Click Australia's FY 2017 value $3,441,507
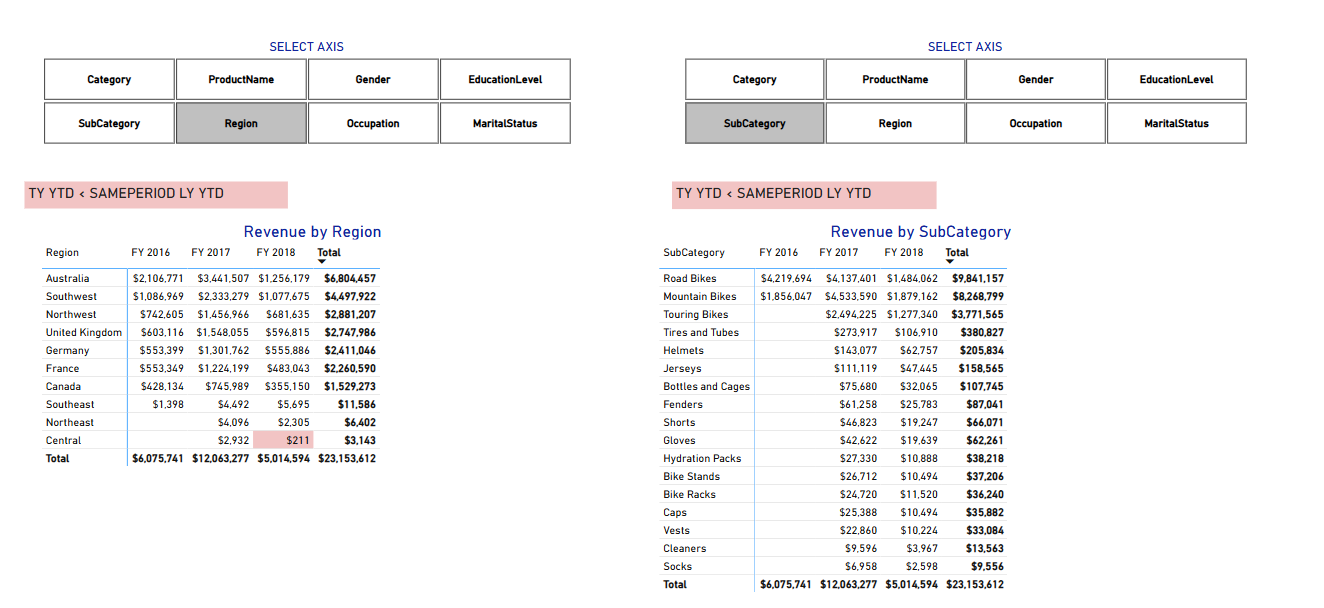Viewport: 1324px width, 608px height. [223, 278]
